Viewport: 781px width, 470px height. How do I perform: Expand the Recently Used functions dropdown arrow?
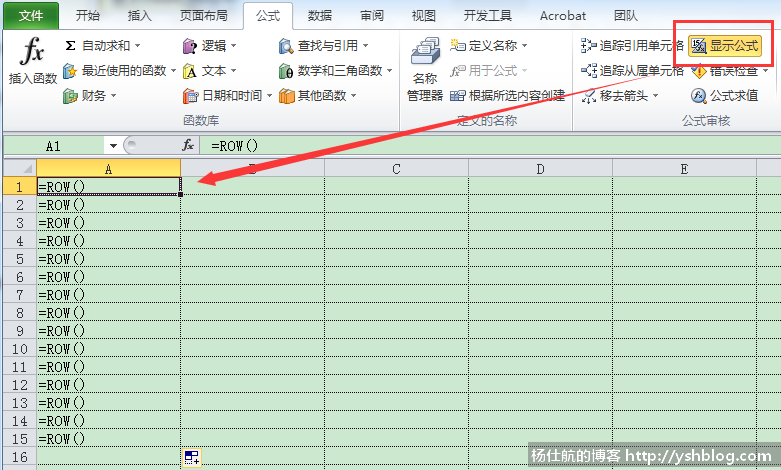point(173,71)
